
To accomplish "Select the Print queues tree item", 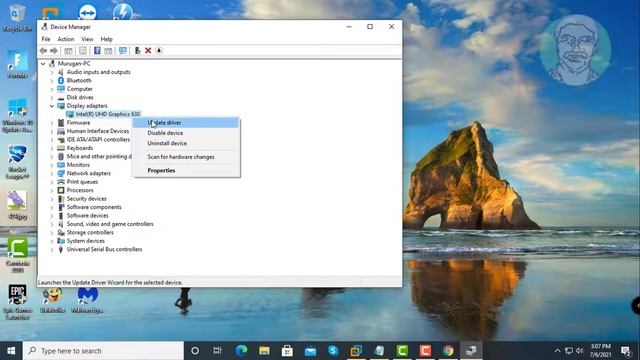I will pos(82,182).
